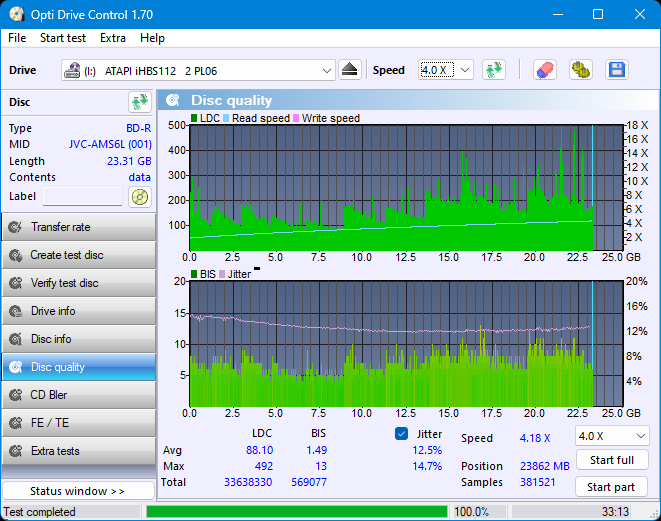The height and width of the screenshot is (521, 661).
Task: Click the Jitter legend swatch
Action: (222, 274)
